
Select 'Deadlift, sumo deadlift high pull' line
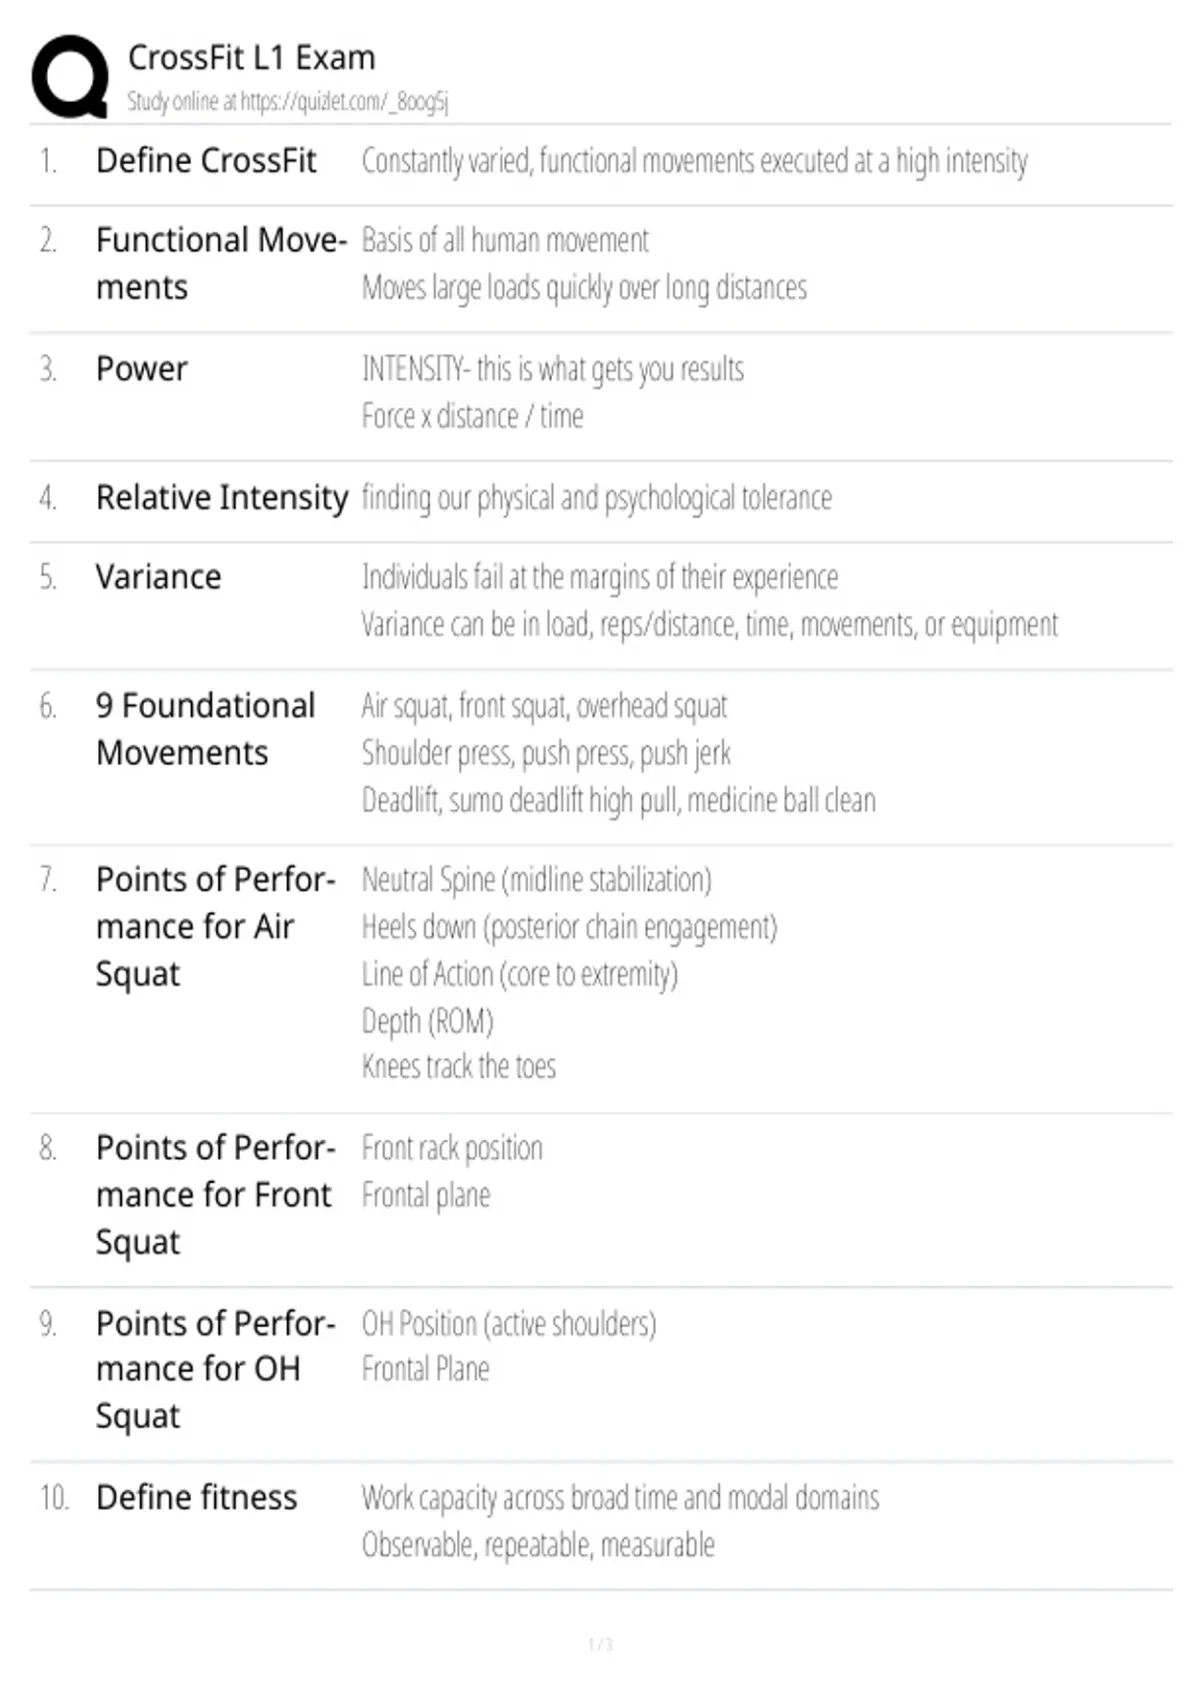point(619,801)
